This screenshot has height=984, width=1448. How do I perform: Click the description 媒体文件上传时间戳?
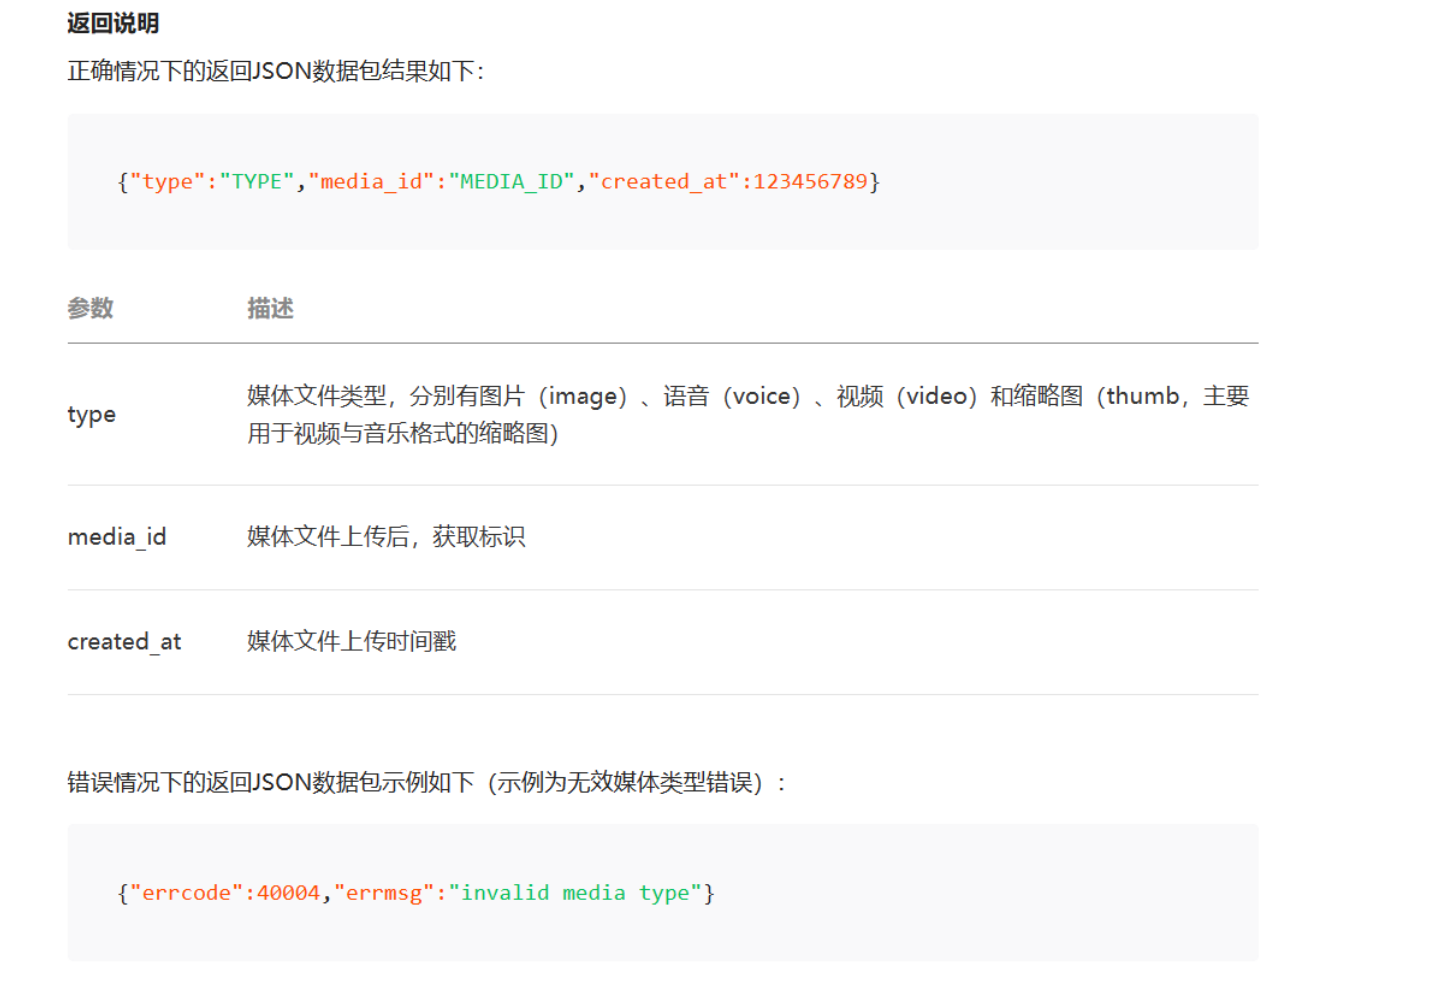[352, 641]
